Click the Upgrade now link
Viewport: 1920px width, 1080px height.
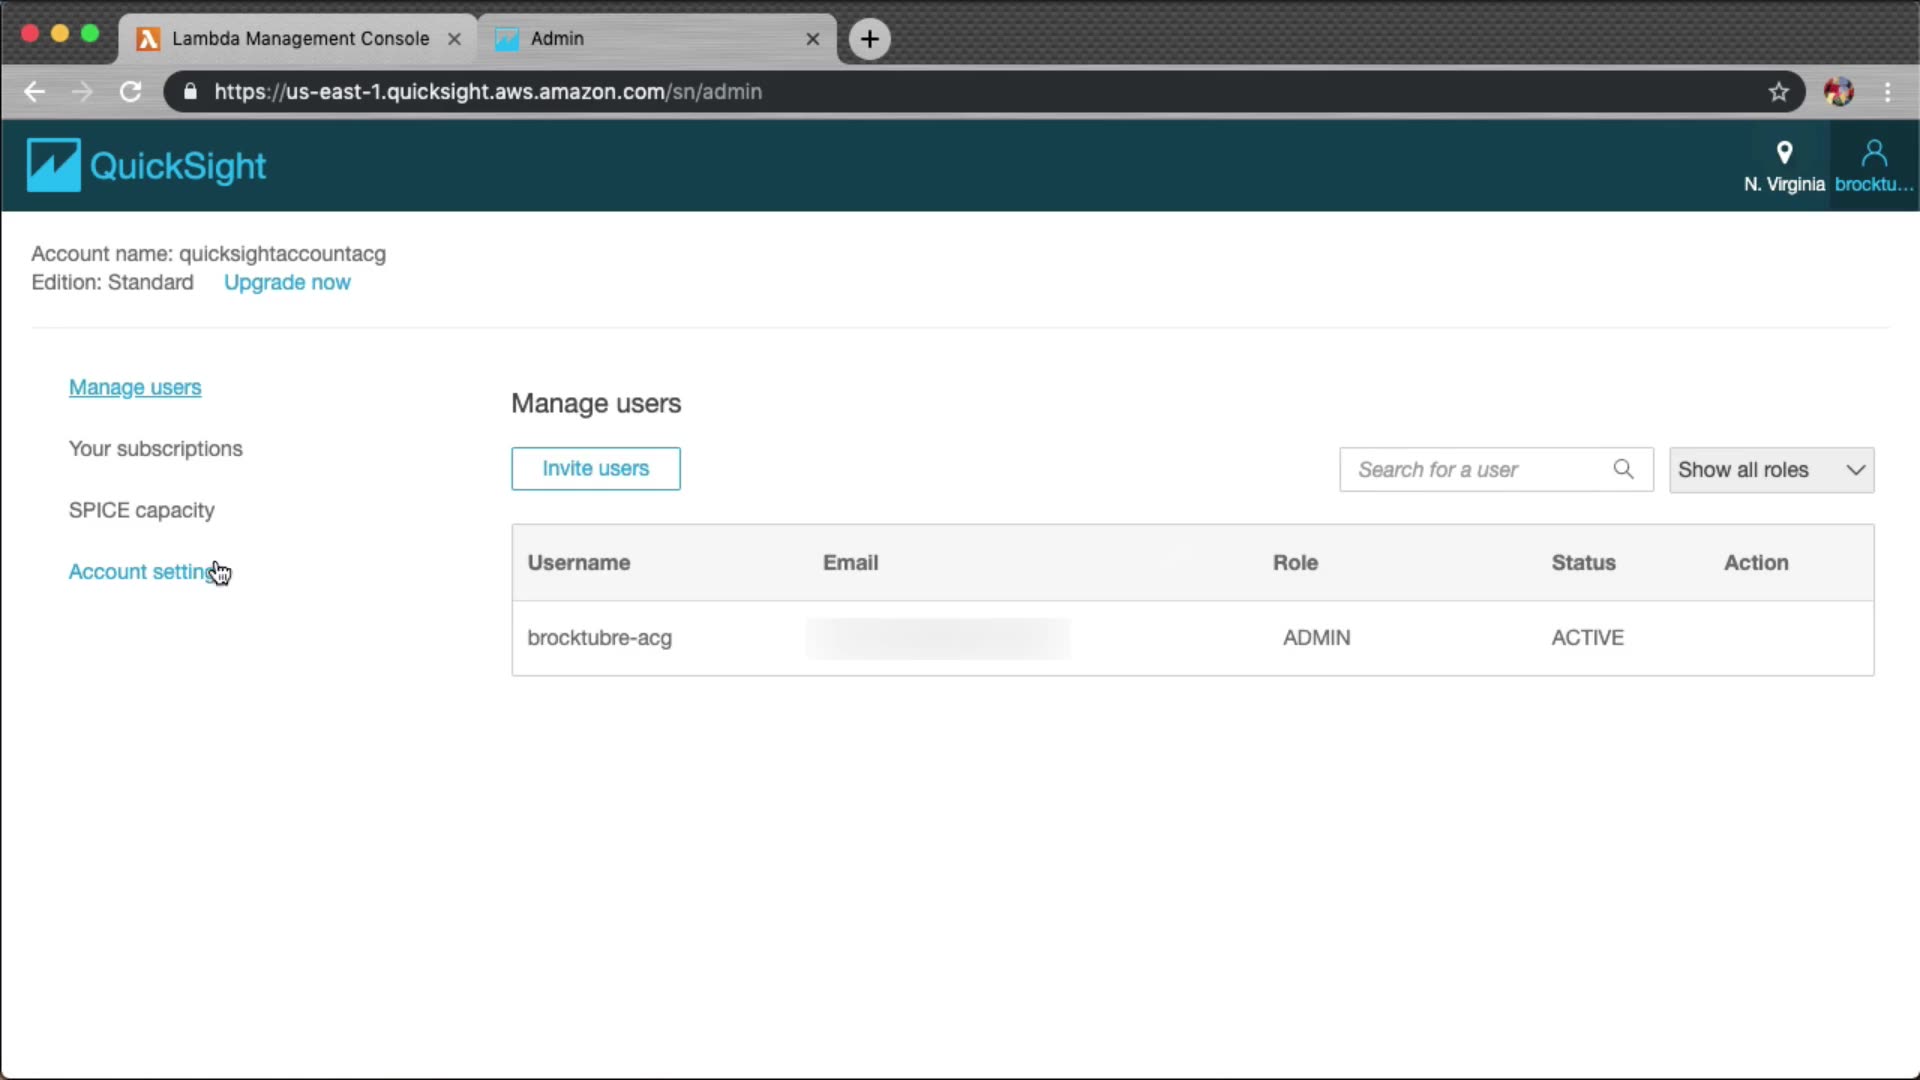pyautogui.click(x=287, y=283)
